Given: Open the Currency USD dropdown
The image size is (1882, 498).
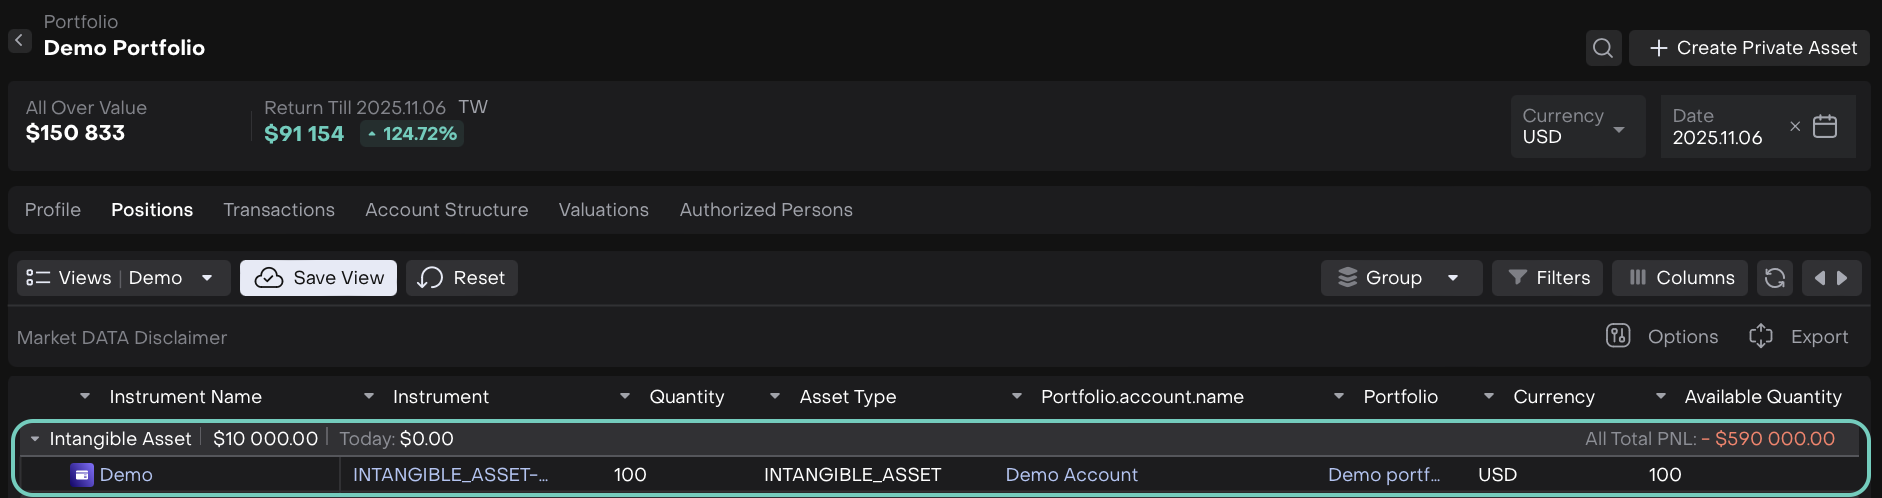Looking at the screenshot, I should tap(1577, 127).
